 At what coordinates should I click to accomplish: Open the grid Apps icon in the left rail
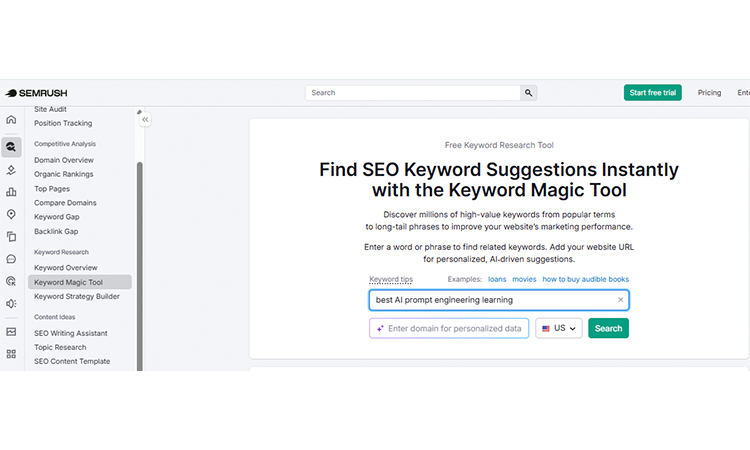tap(11, 354)
